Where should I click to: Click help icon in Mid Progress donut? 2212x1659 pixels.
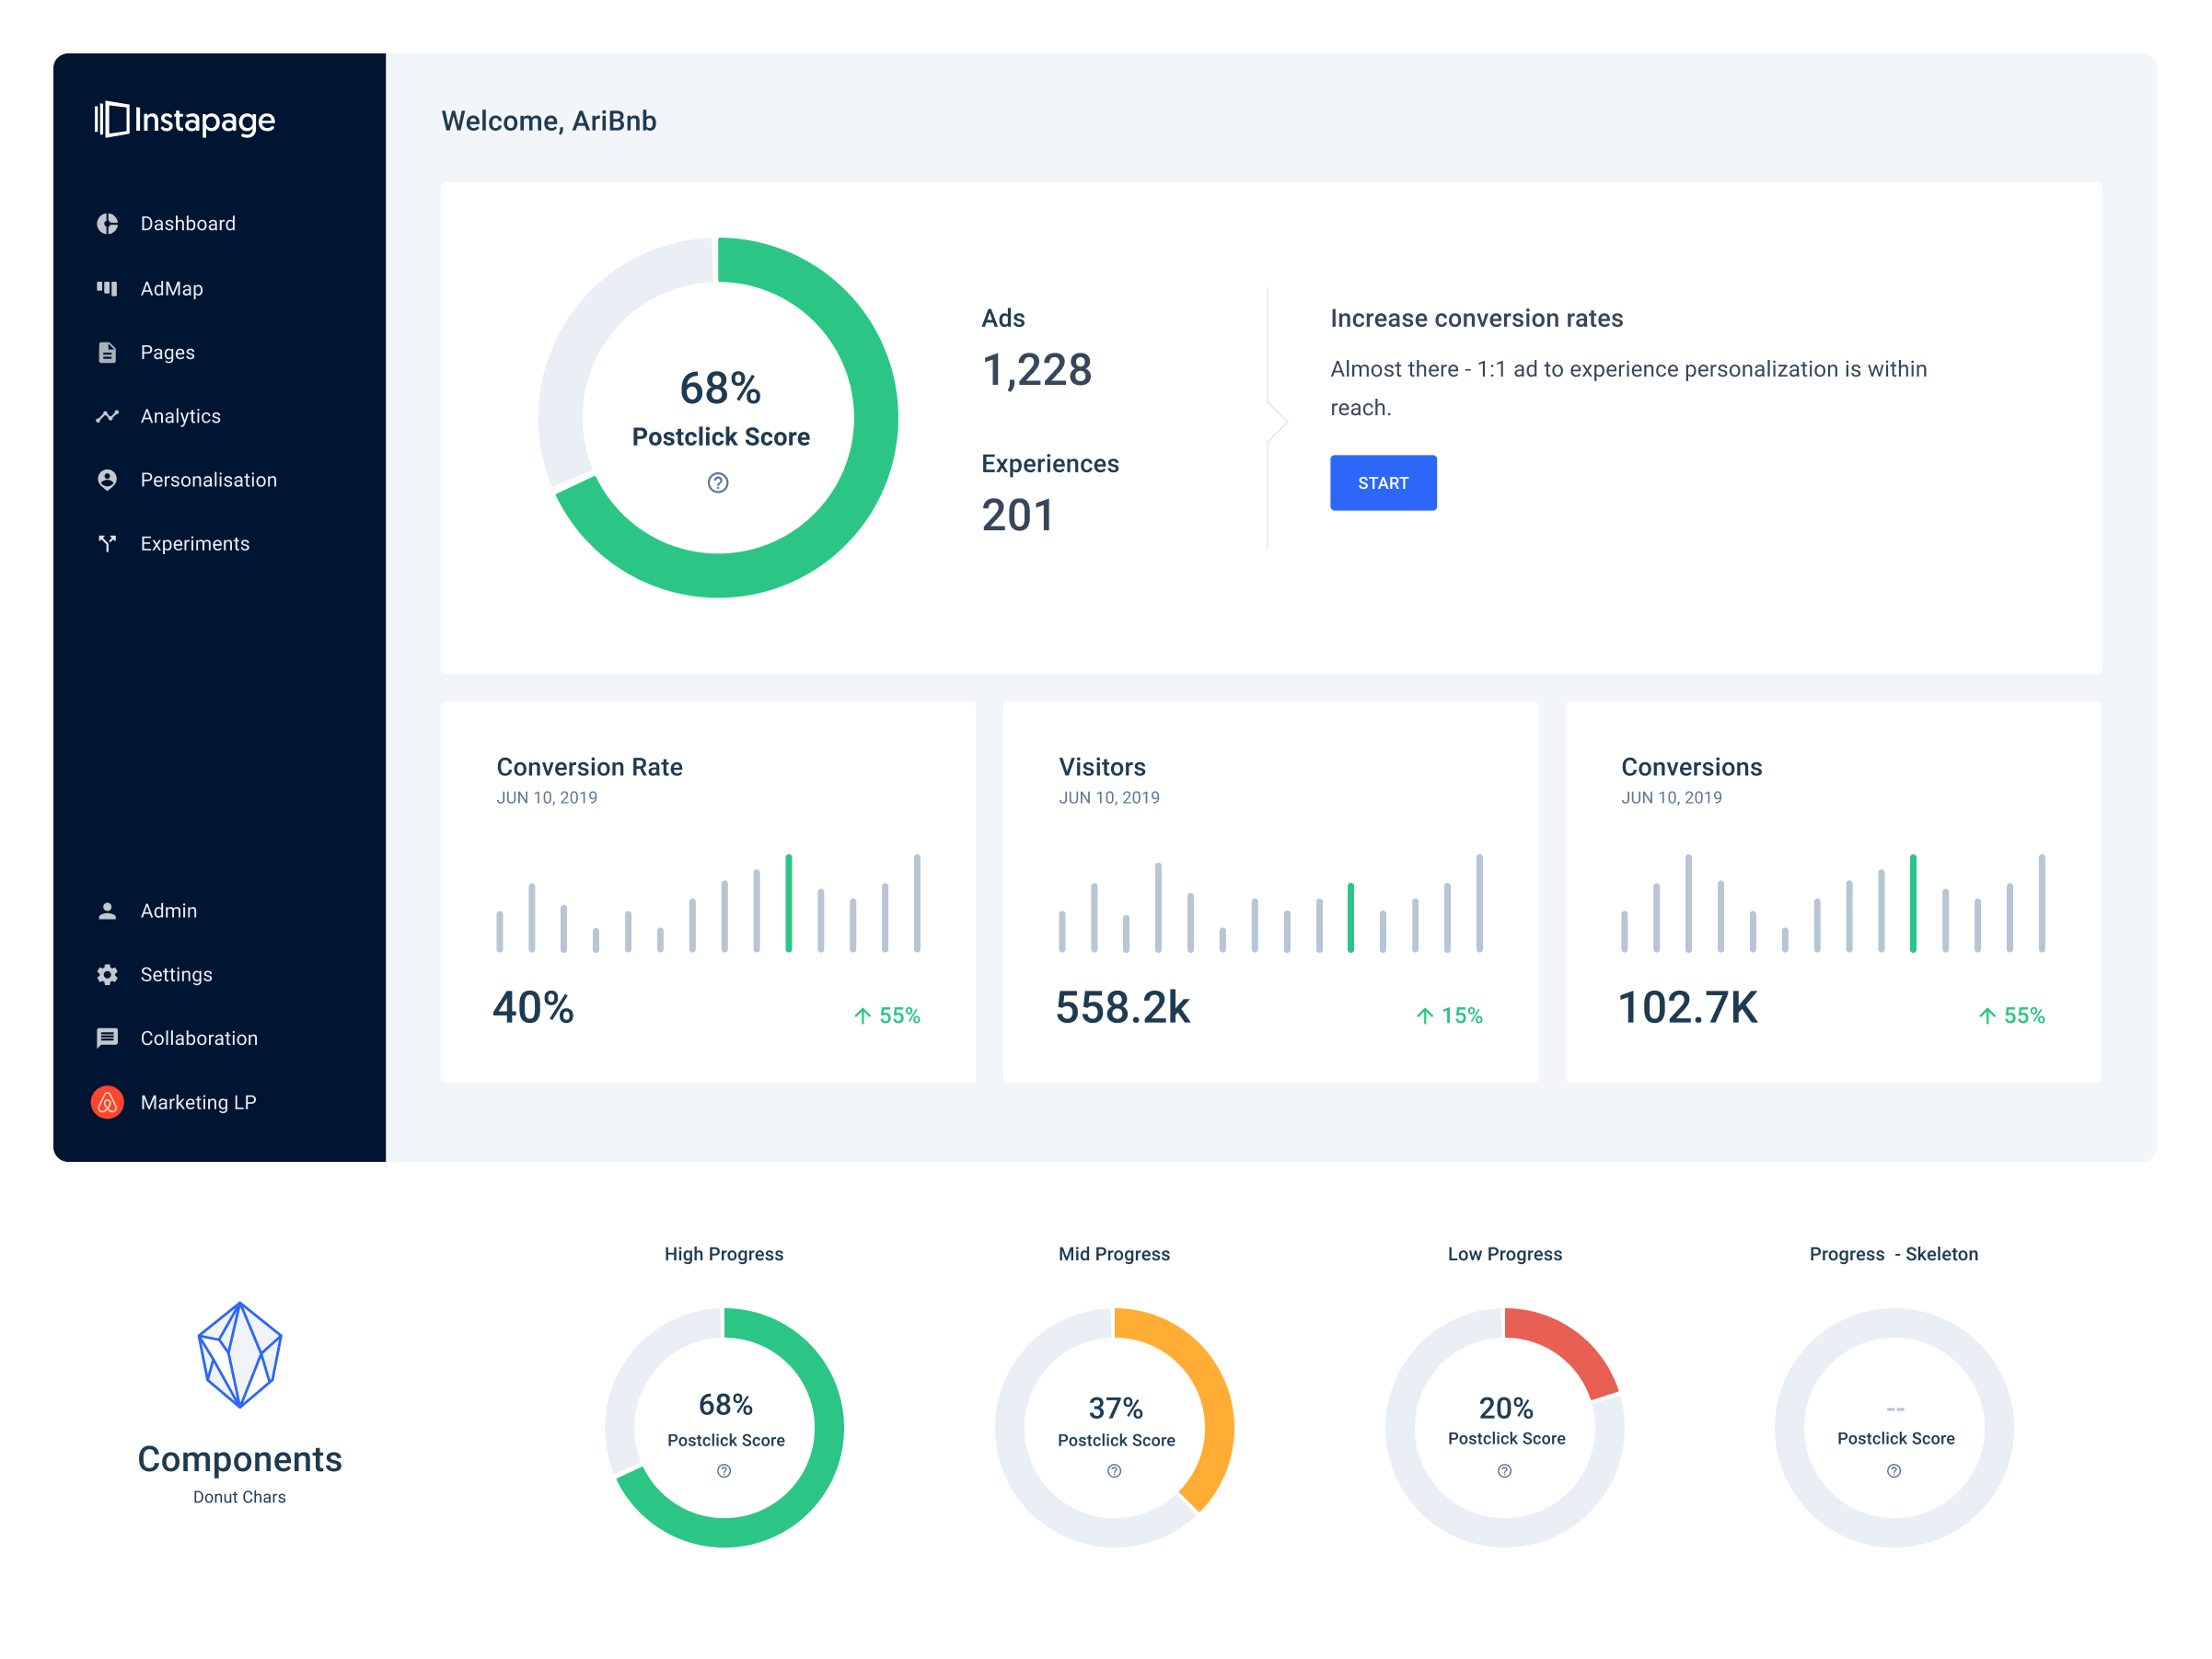point(1114,1471)
